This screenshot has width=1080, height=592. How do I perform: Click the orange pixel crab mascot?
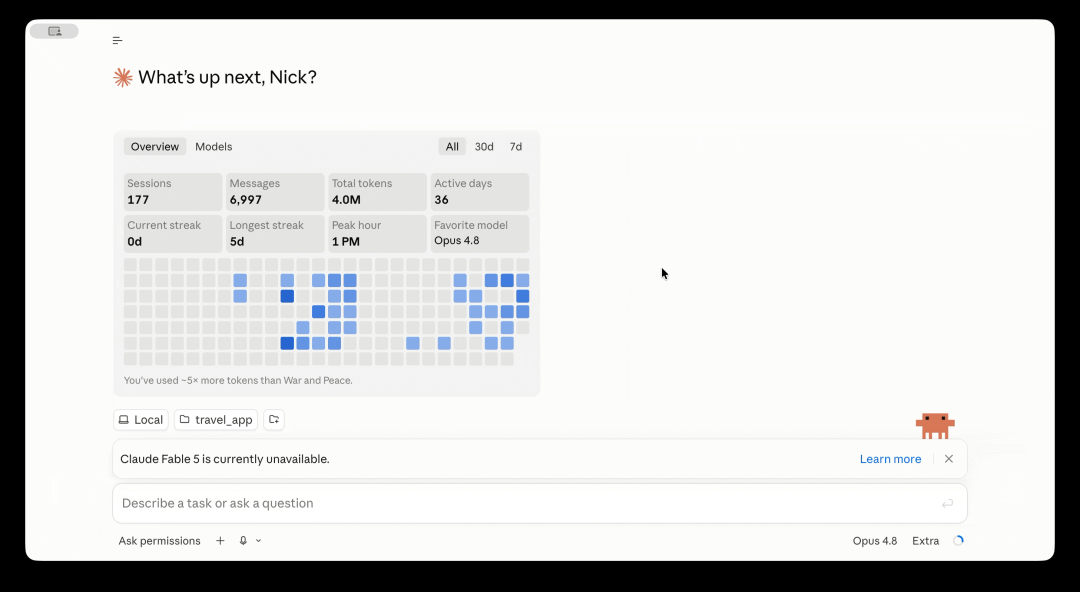point(935,426)
